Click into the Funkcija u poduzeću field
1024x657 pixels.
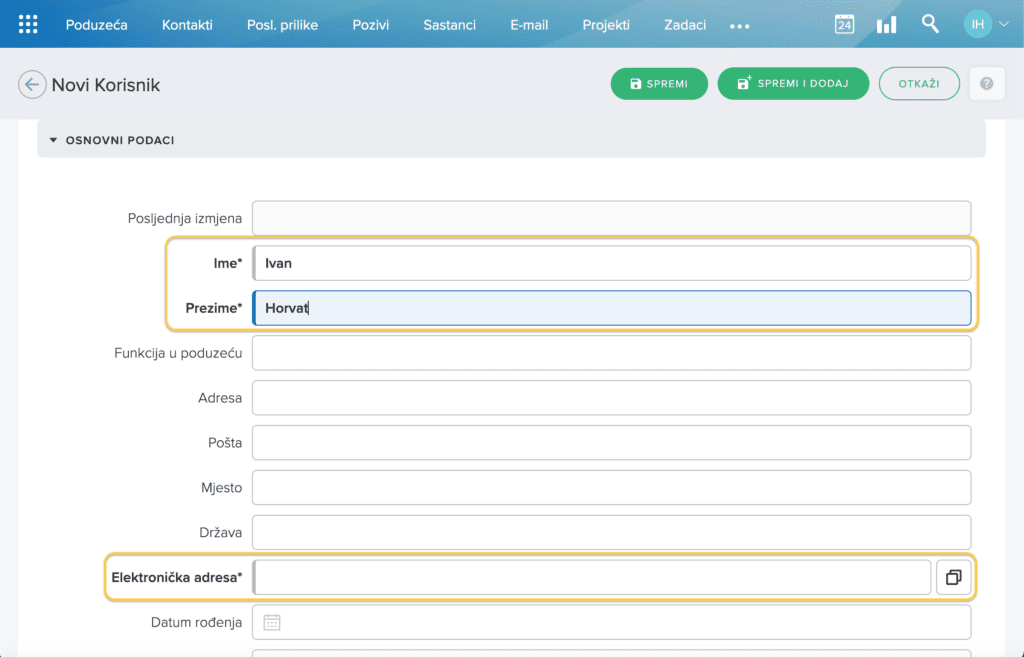610,353
